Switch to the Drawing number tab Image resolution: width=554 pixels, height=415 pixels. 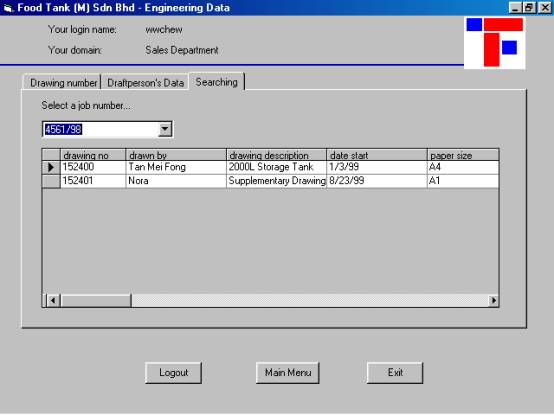[x=63, y=83]
